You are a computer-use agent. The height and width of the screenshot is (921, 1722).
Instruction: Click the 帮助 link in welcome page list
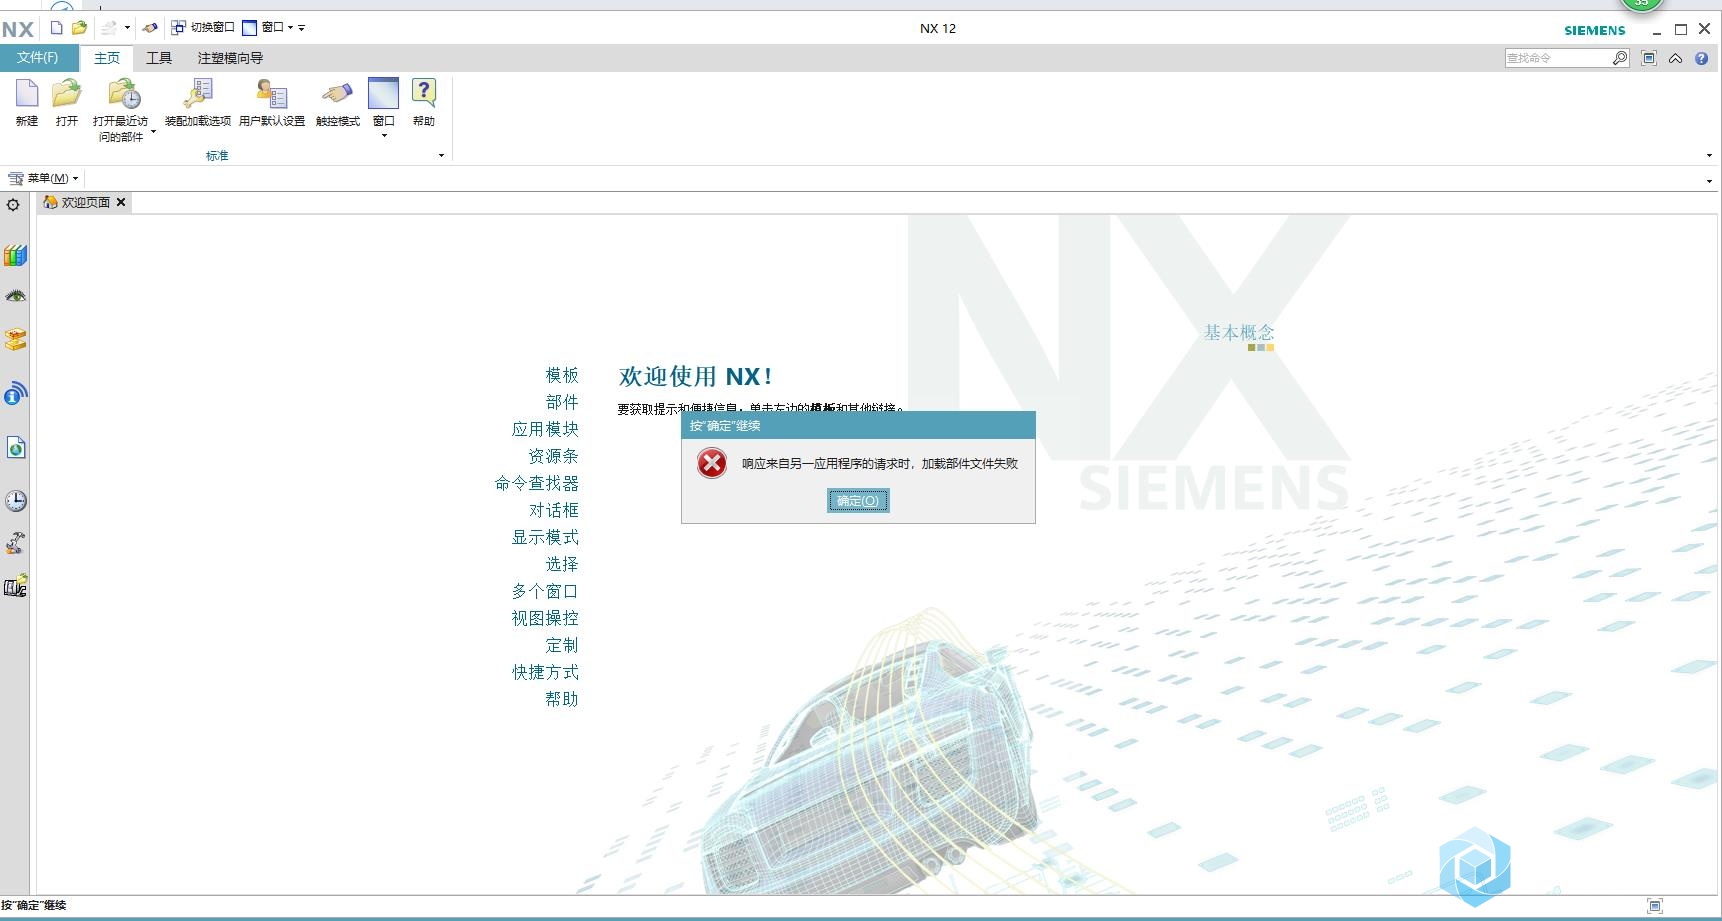[562, 699]
